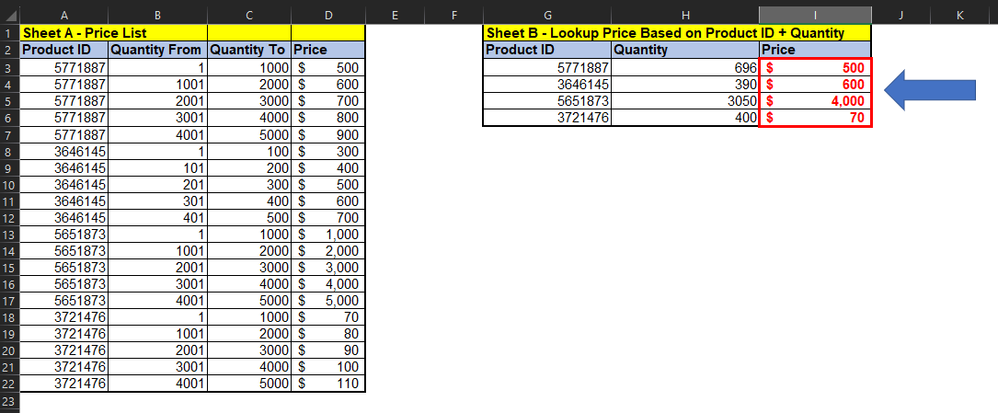
Task: Select column D header
Action: tap(328, 15)
